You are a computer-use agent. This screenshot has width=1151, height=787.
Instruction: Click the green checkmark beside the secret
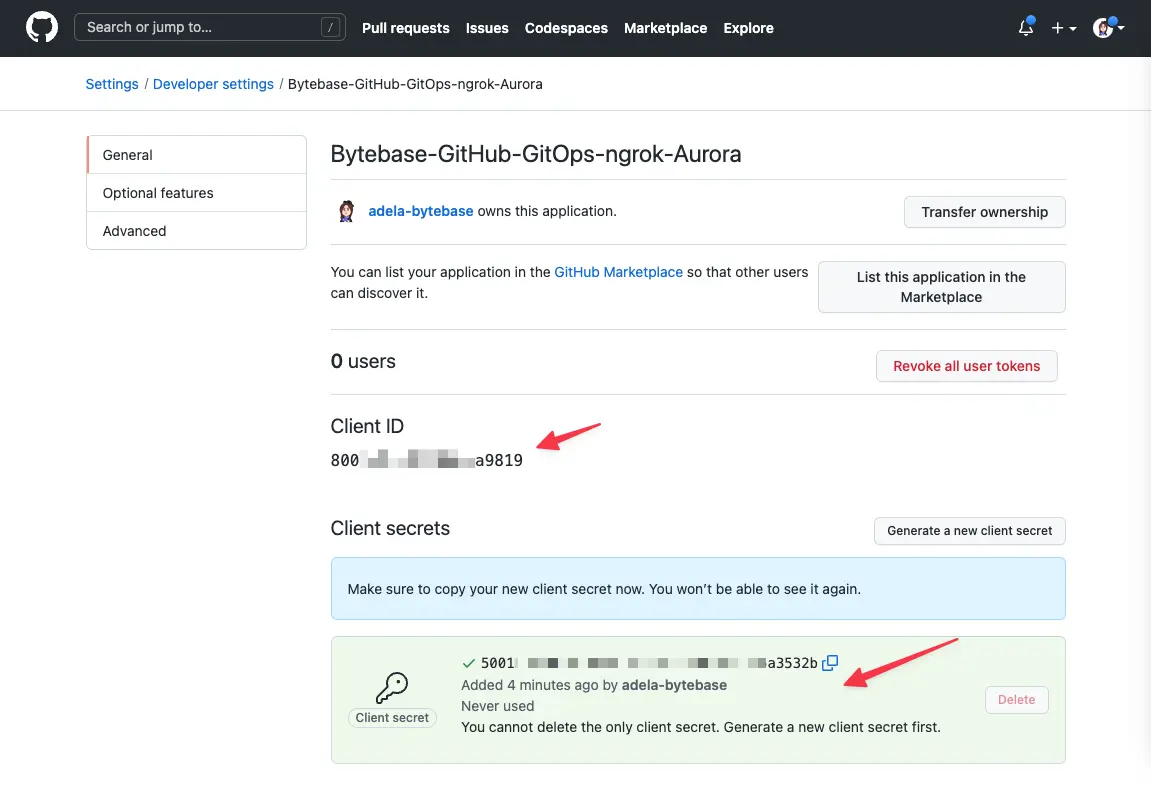point(468,662)
